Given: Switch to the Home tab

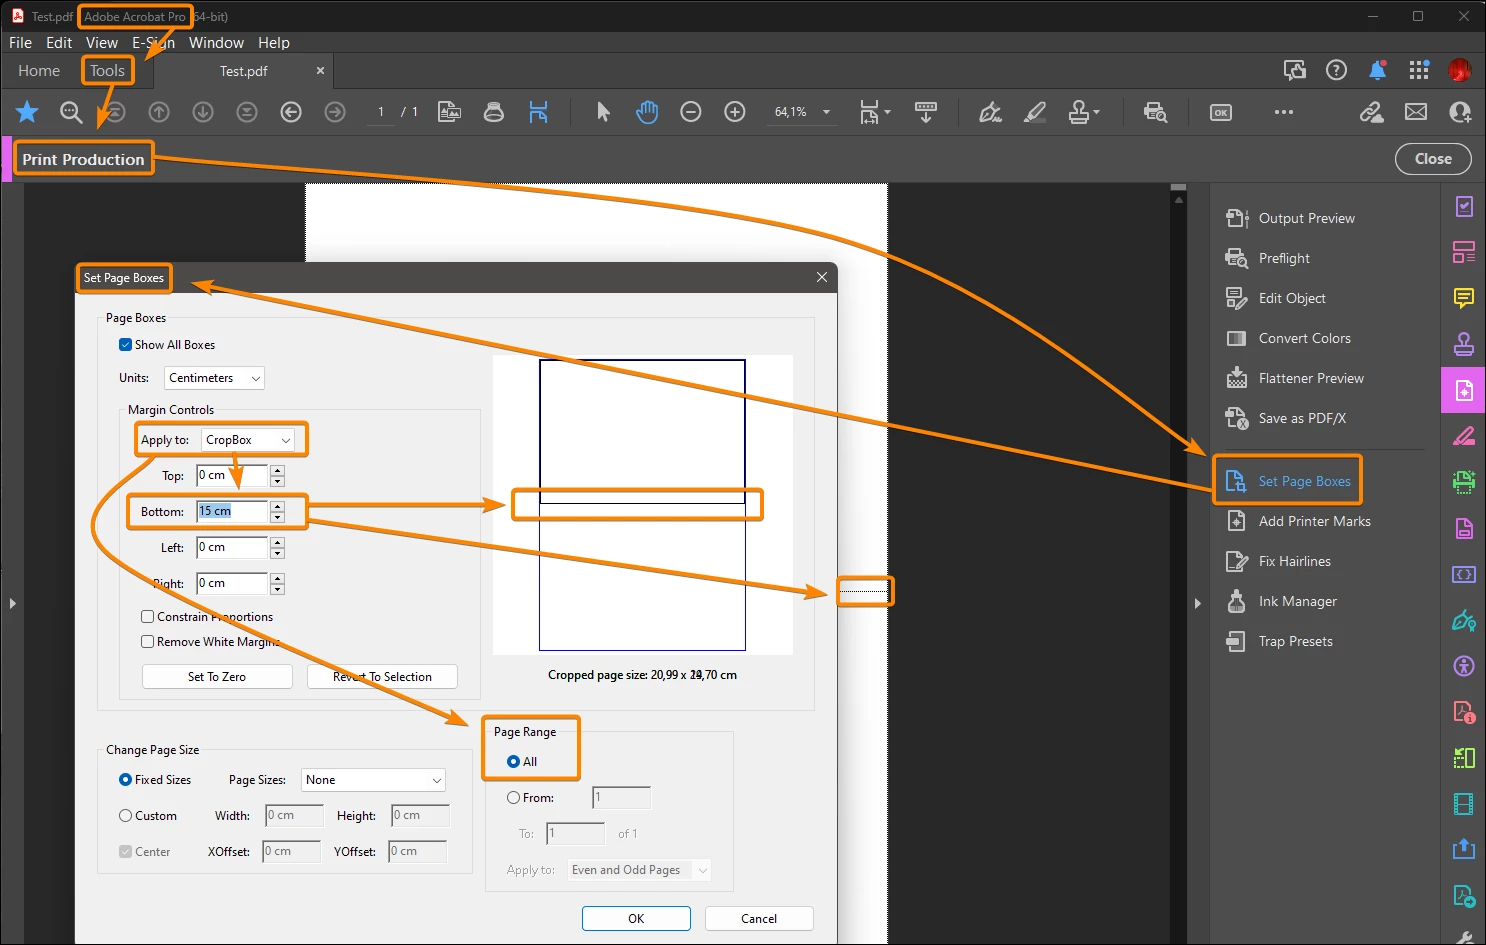Looking at the screenshot, I should [39, 71].
